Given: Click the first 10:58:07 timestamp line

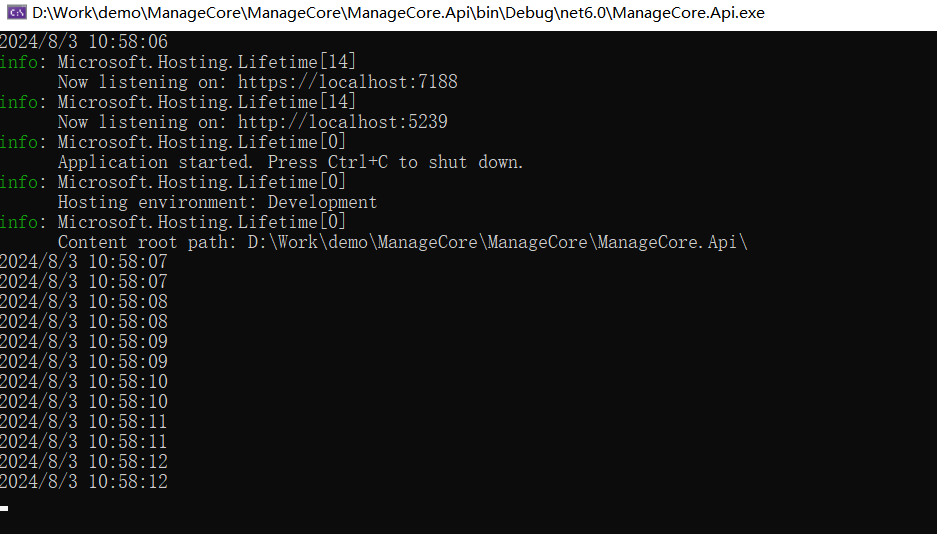Looking at the screenshot, I should click(x=84, y=262).
